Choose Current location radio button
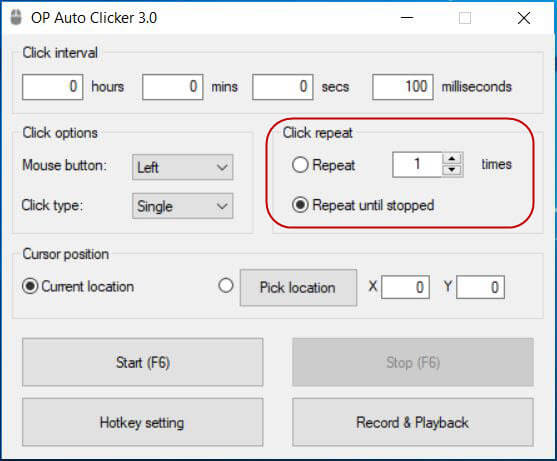This screenshot has width=557, height=461. (30, 286)
